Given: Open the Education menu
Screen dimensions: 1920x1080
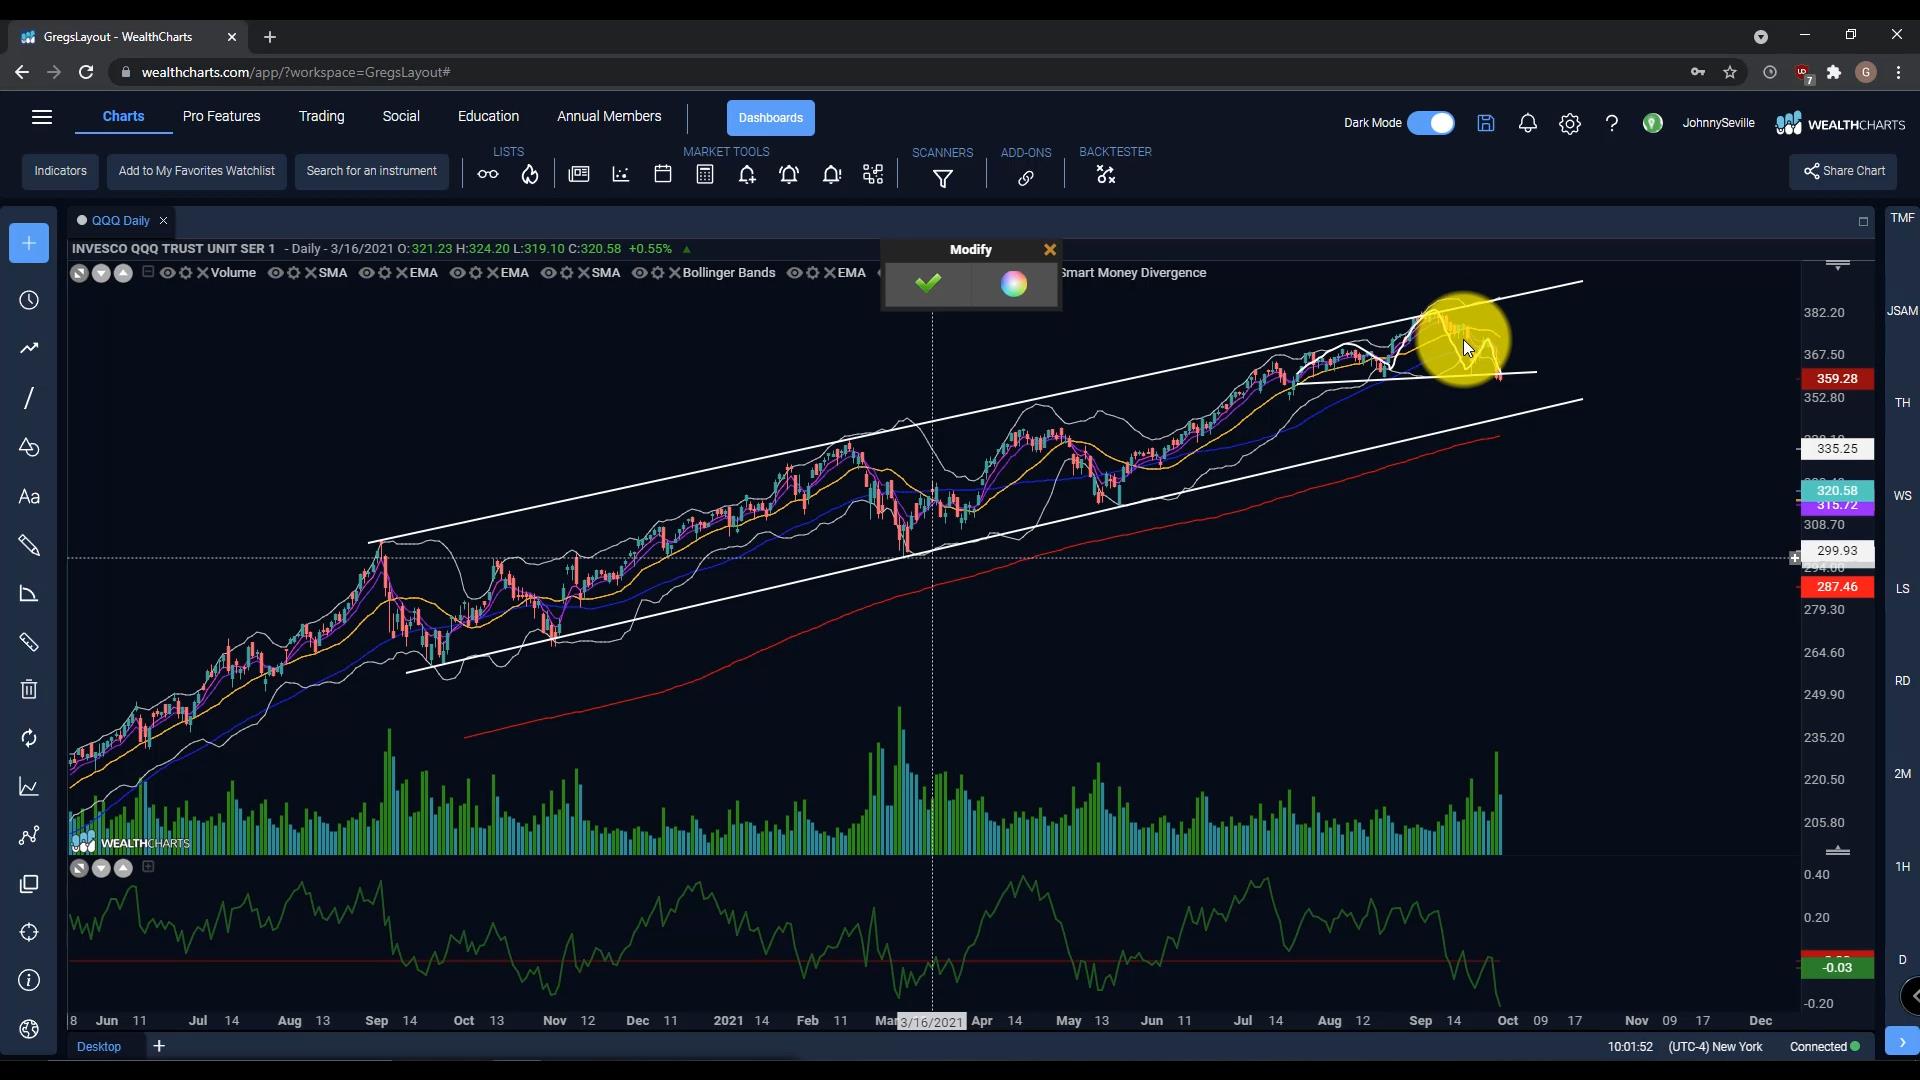Looking at the screenshot, I should pos(488,116).
